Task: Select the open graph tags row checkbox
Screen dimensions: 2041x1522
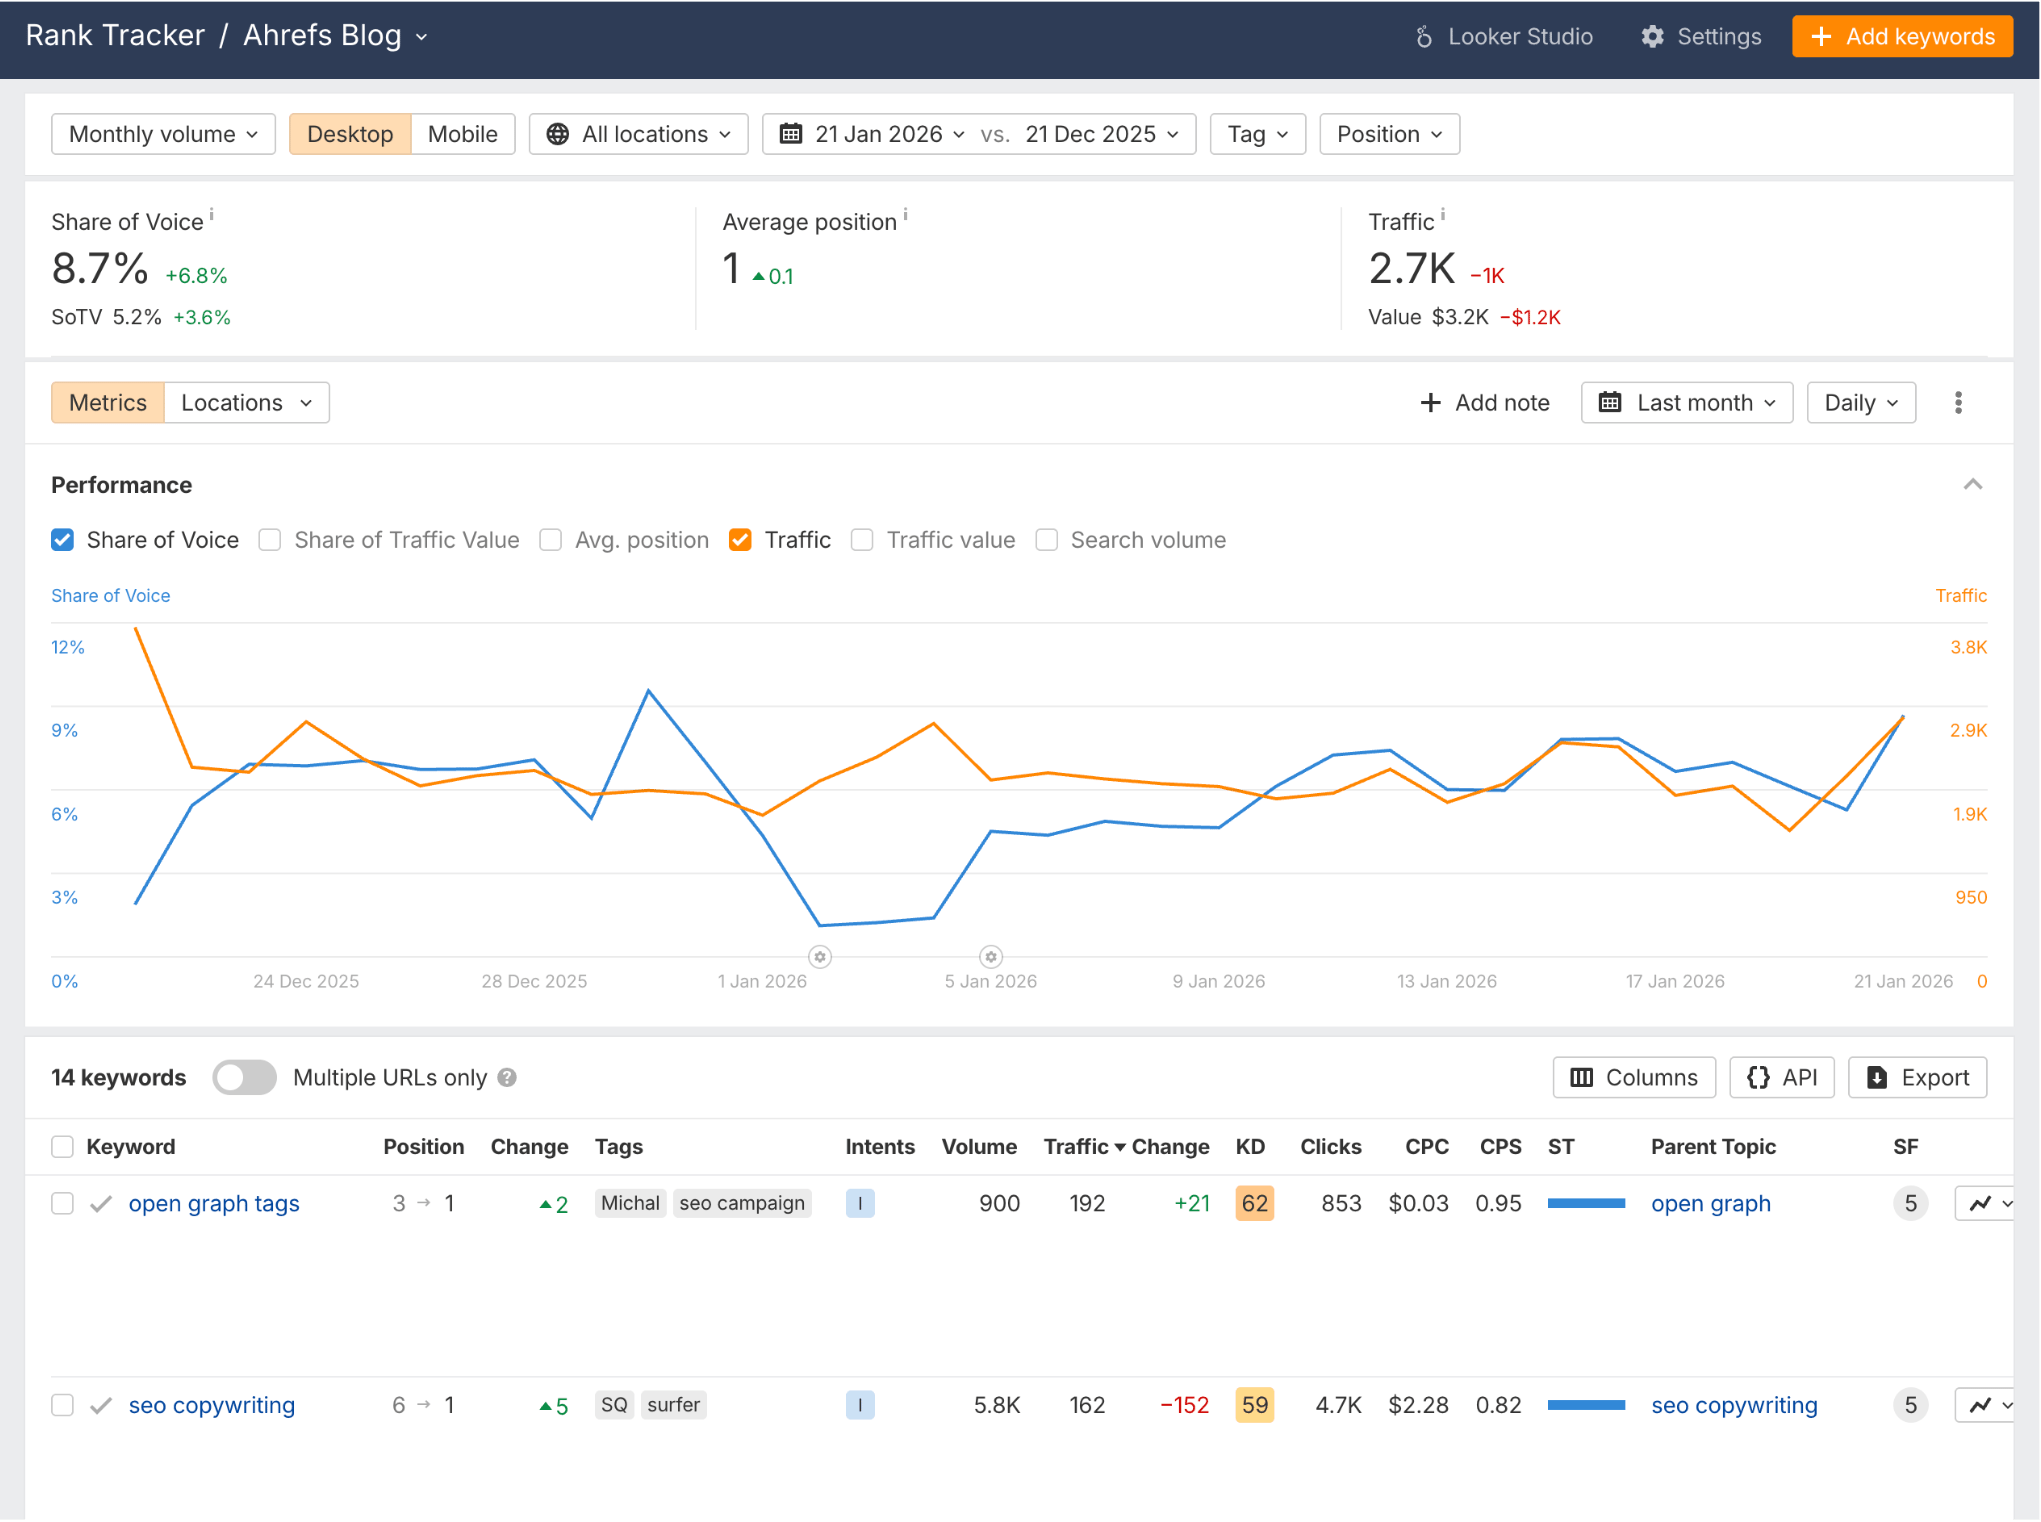Action: (62, 1203)
